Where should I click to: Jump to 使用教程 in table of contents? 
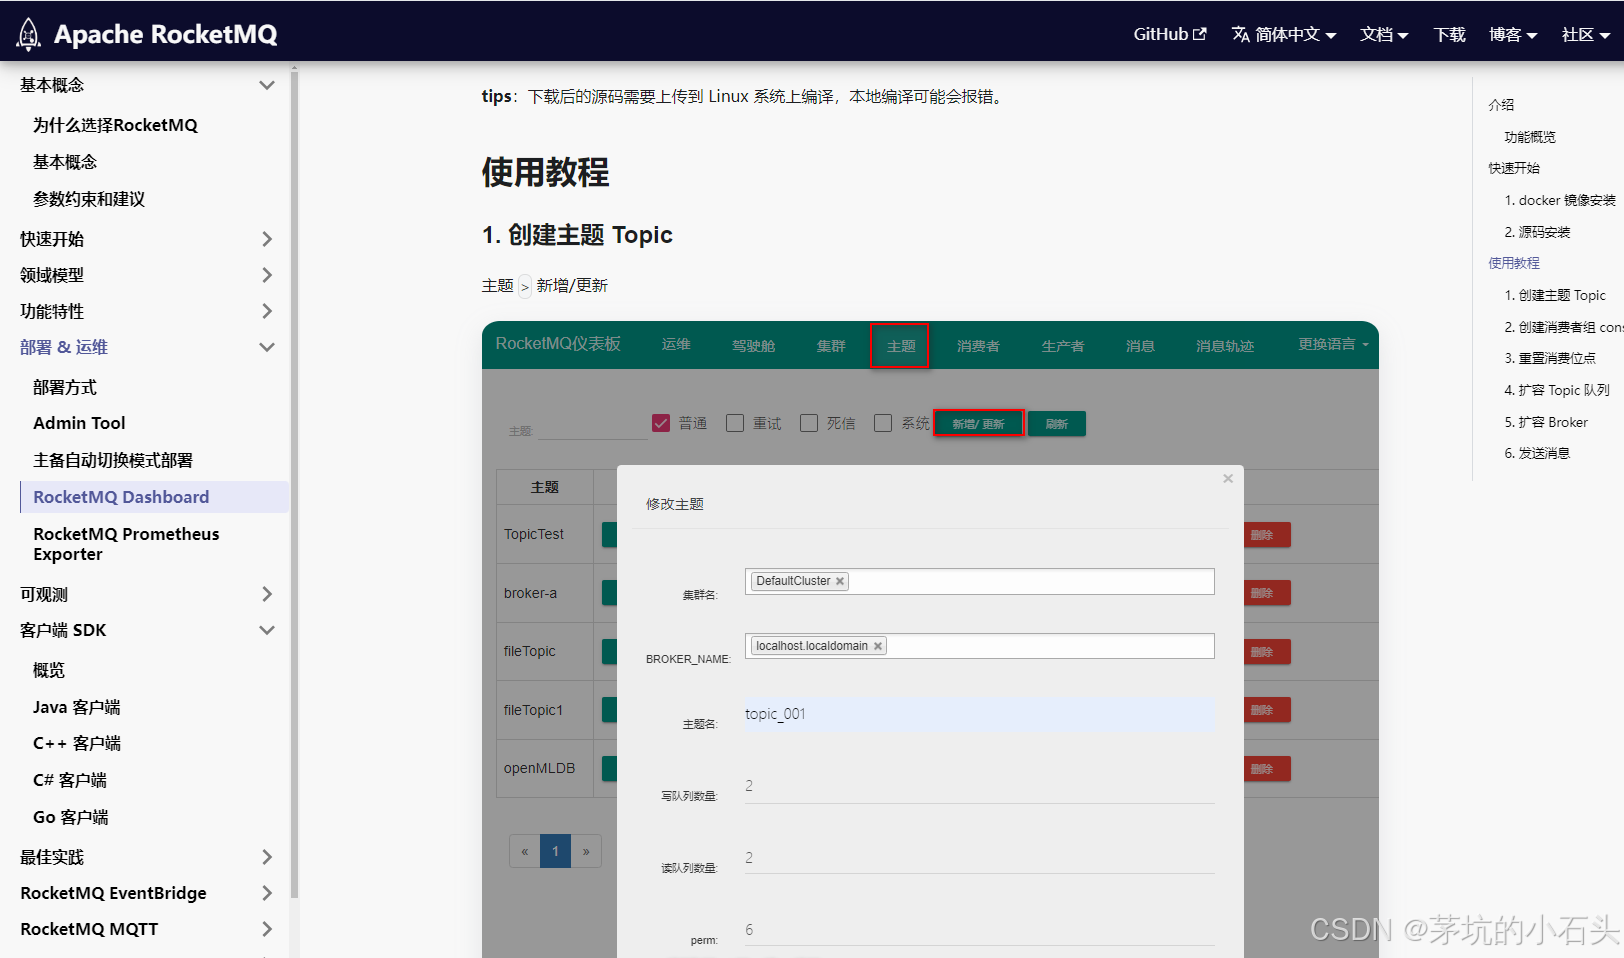pyautogui.click(x=1514, y=263)
